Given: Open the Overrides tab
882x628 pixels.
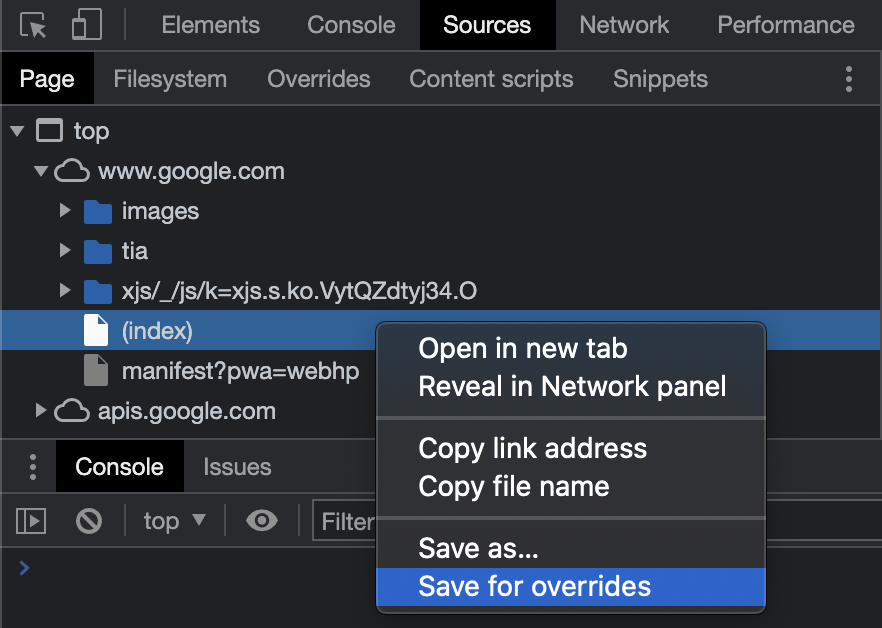Looking at the screenshot, I should click(318, 79).
